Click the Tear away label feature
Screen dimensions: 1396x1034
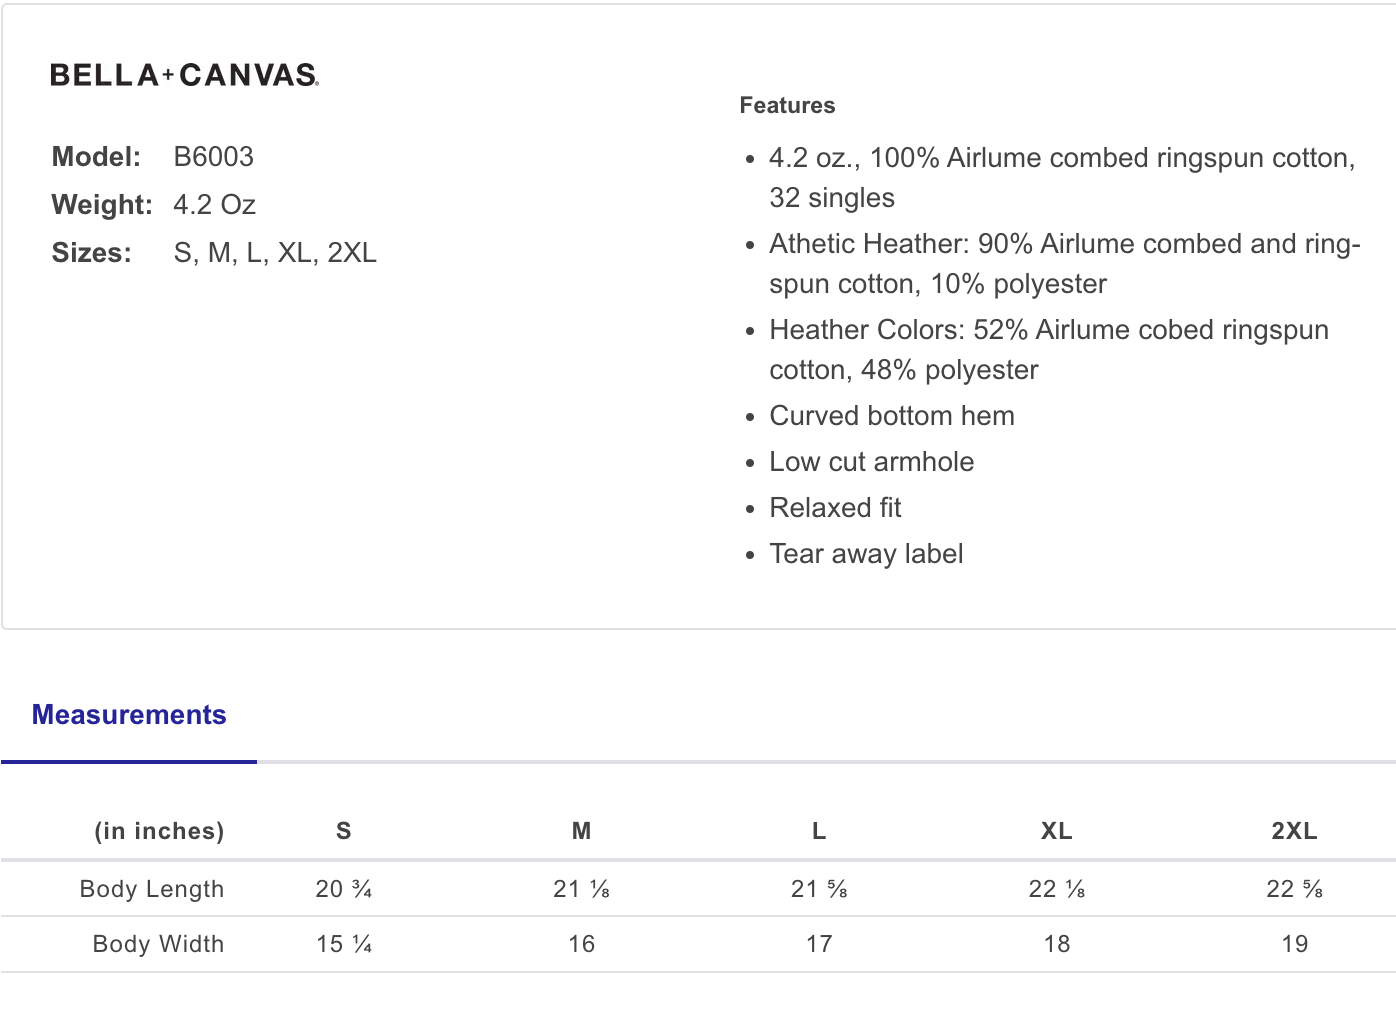pyautogui.click(x=866, y=554)
